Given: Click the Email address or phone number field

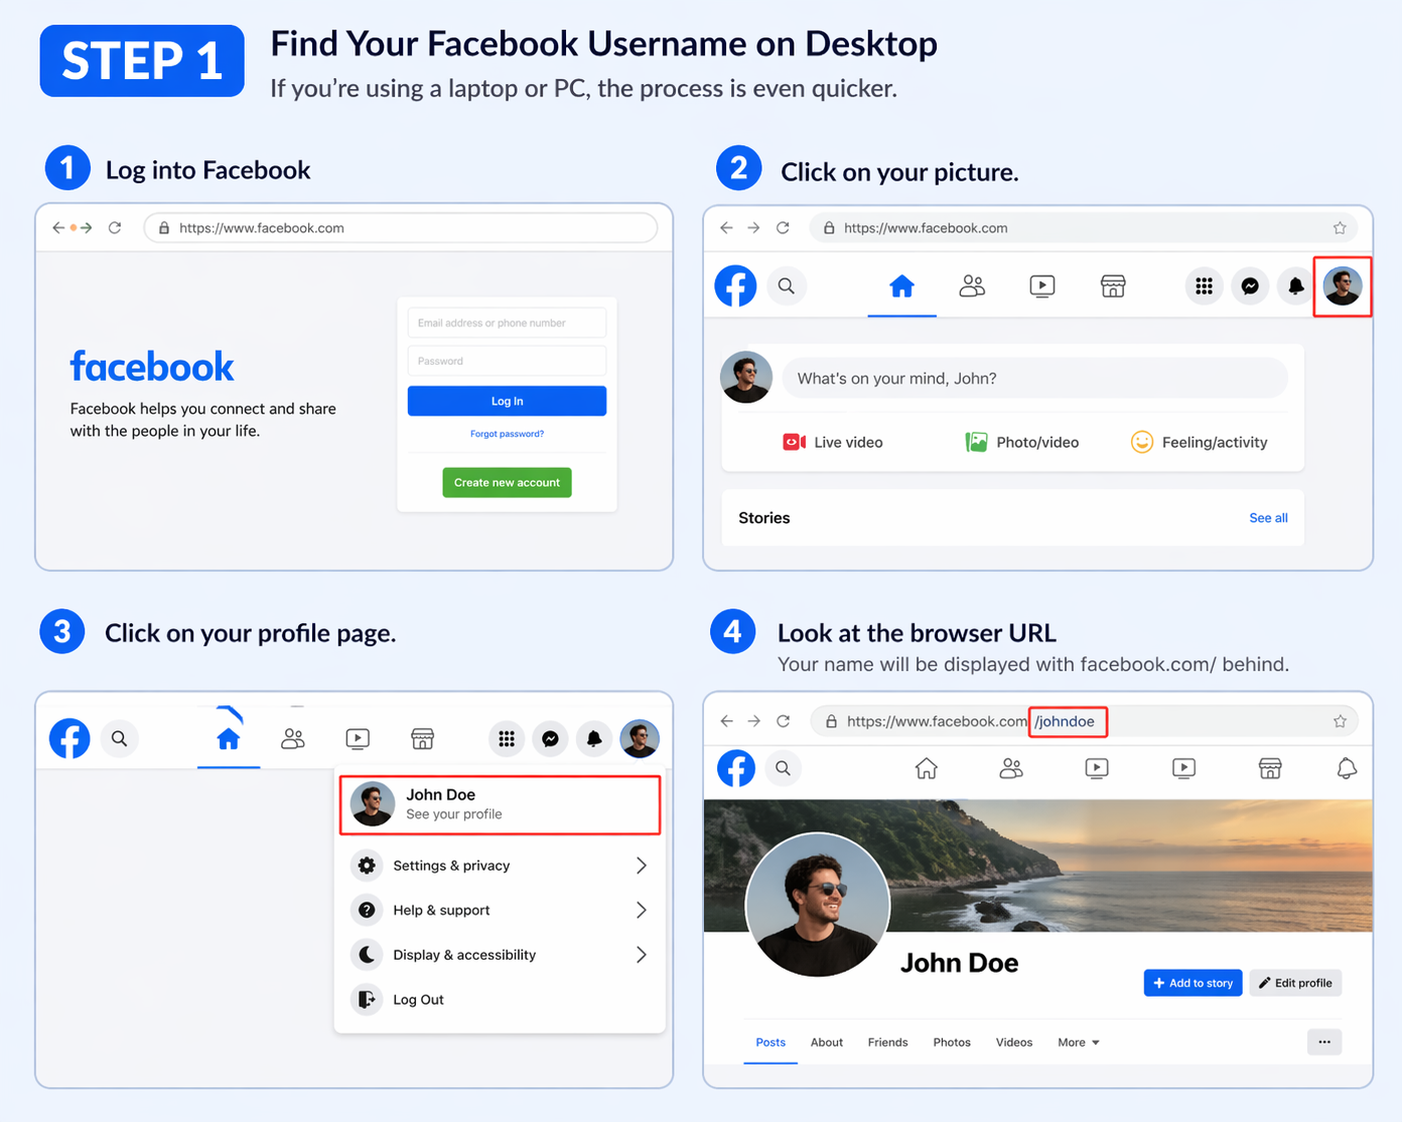Looking at the screenshot, I should [507, 323].
